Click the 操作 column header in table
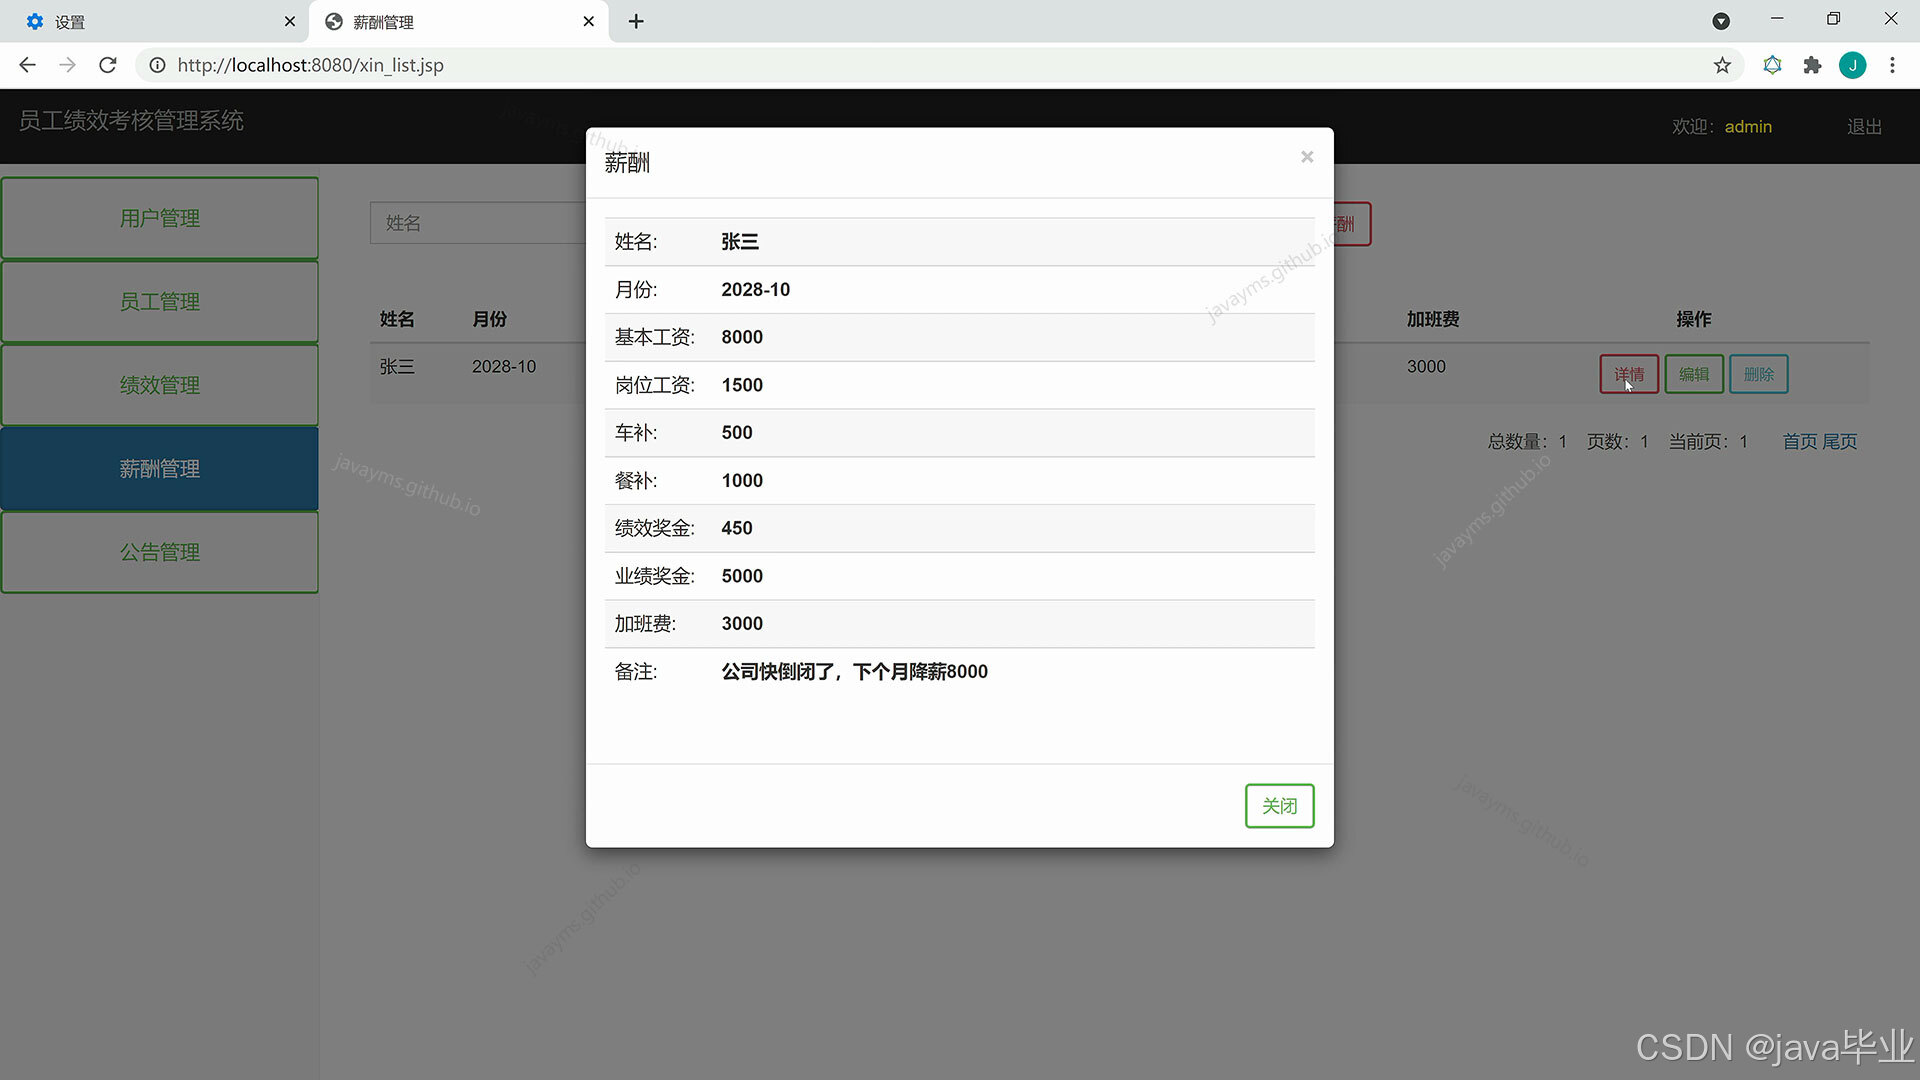 tap(1694, 319)
